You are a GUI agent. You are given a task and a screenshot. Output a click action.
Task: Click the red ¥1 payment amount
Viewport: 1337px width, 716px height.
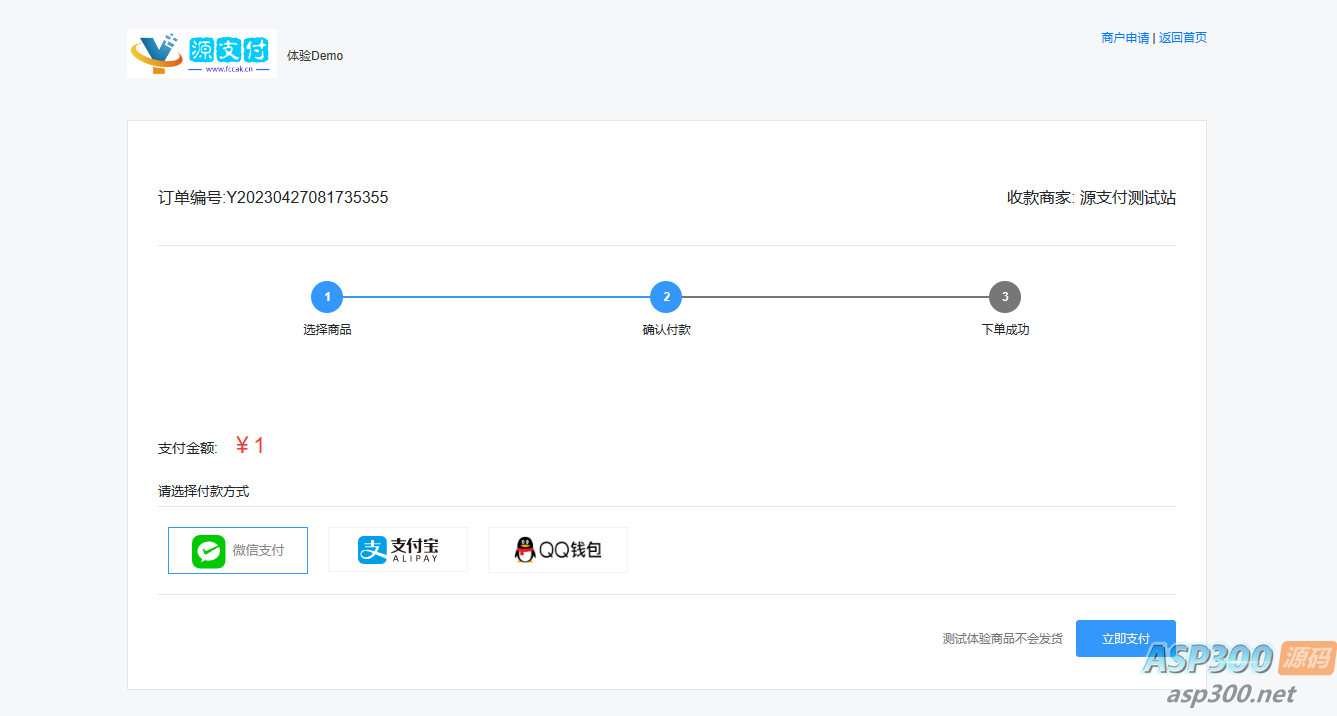pyautogui.click(x=250, y=446)
